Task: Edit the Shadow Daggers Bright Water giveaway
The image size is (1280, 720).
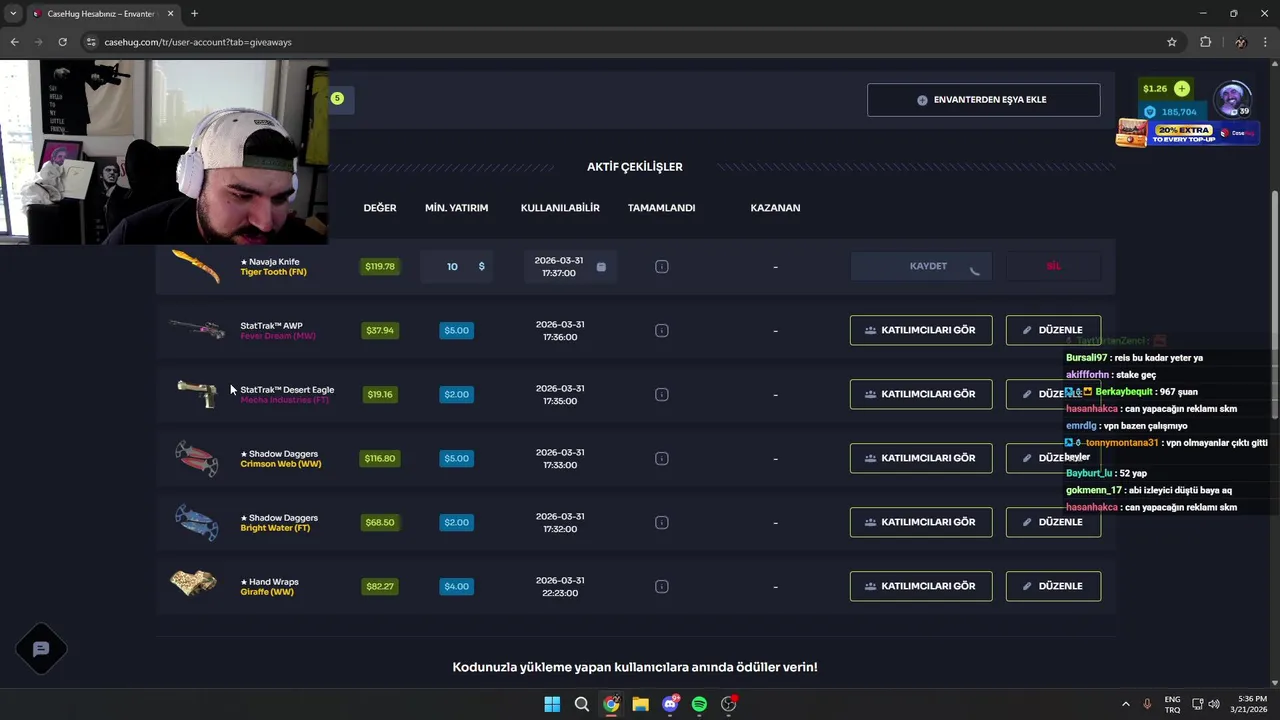Action: [1053, 522]
